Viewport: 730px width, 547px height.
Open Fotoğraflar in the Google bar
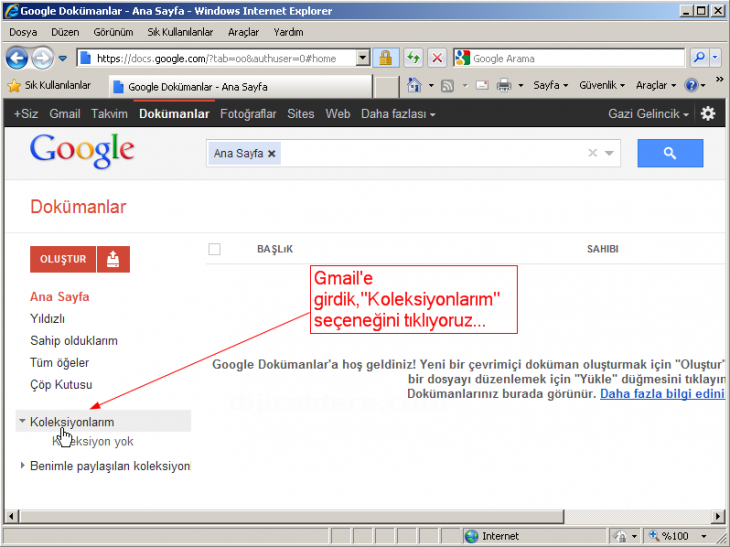click(x=248, y=114)
